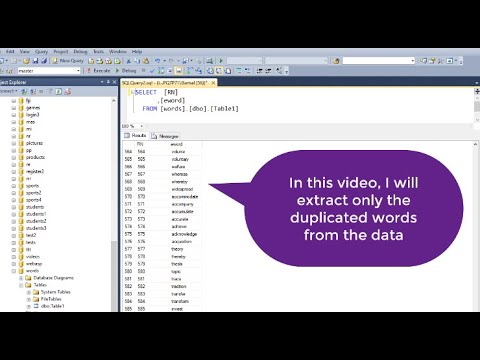
Task: Open the Connect dropdown in Object Explorer
Action: tap(9, 91)
